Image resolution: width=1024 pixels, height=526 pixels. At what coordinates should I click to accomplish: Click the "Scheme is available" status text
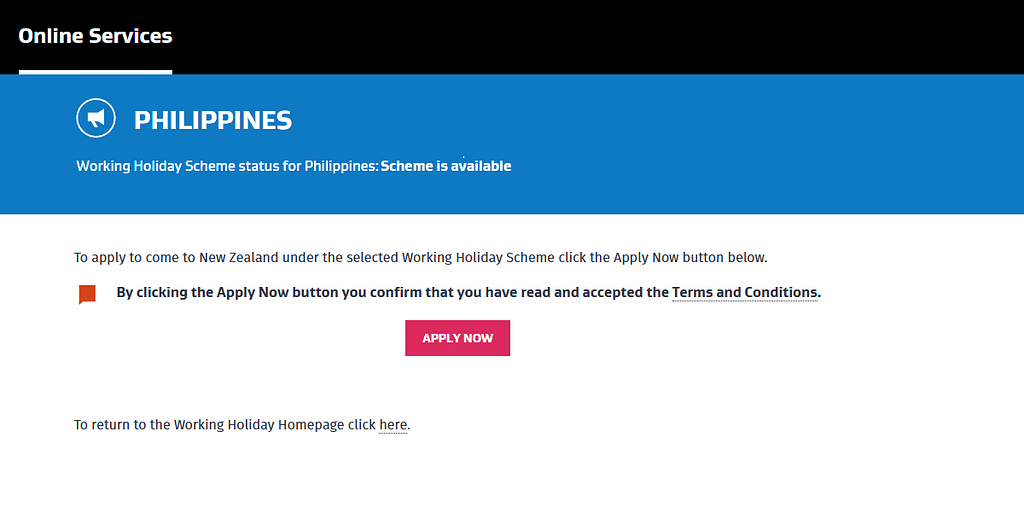tap(446, 166)
